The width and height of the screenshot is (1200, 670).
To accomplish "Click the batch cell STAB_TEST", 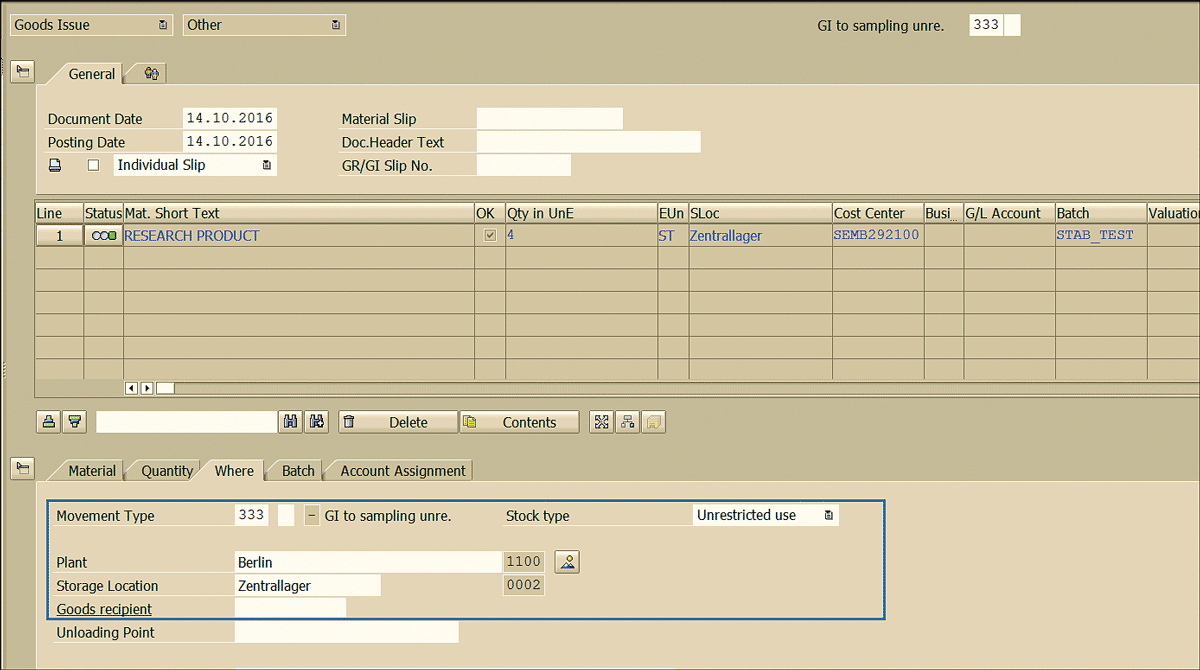I will pos(1101,236).
